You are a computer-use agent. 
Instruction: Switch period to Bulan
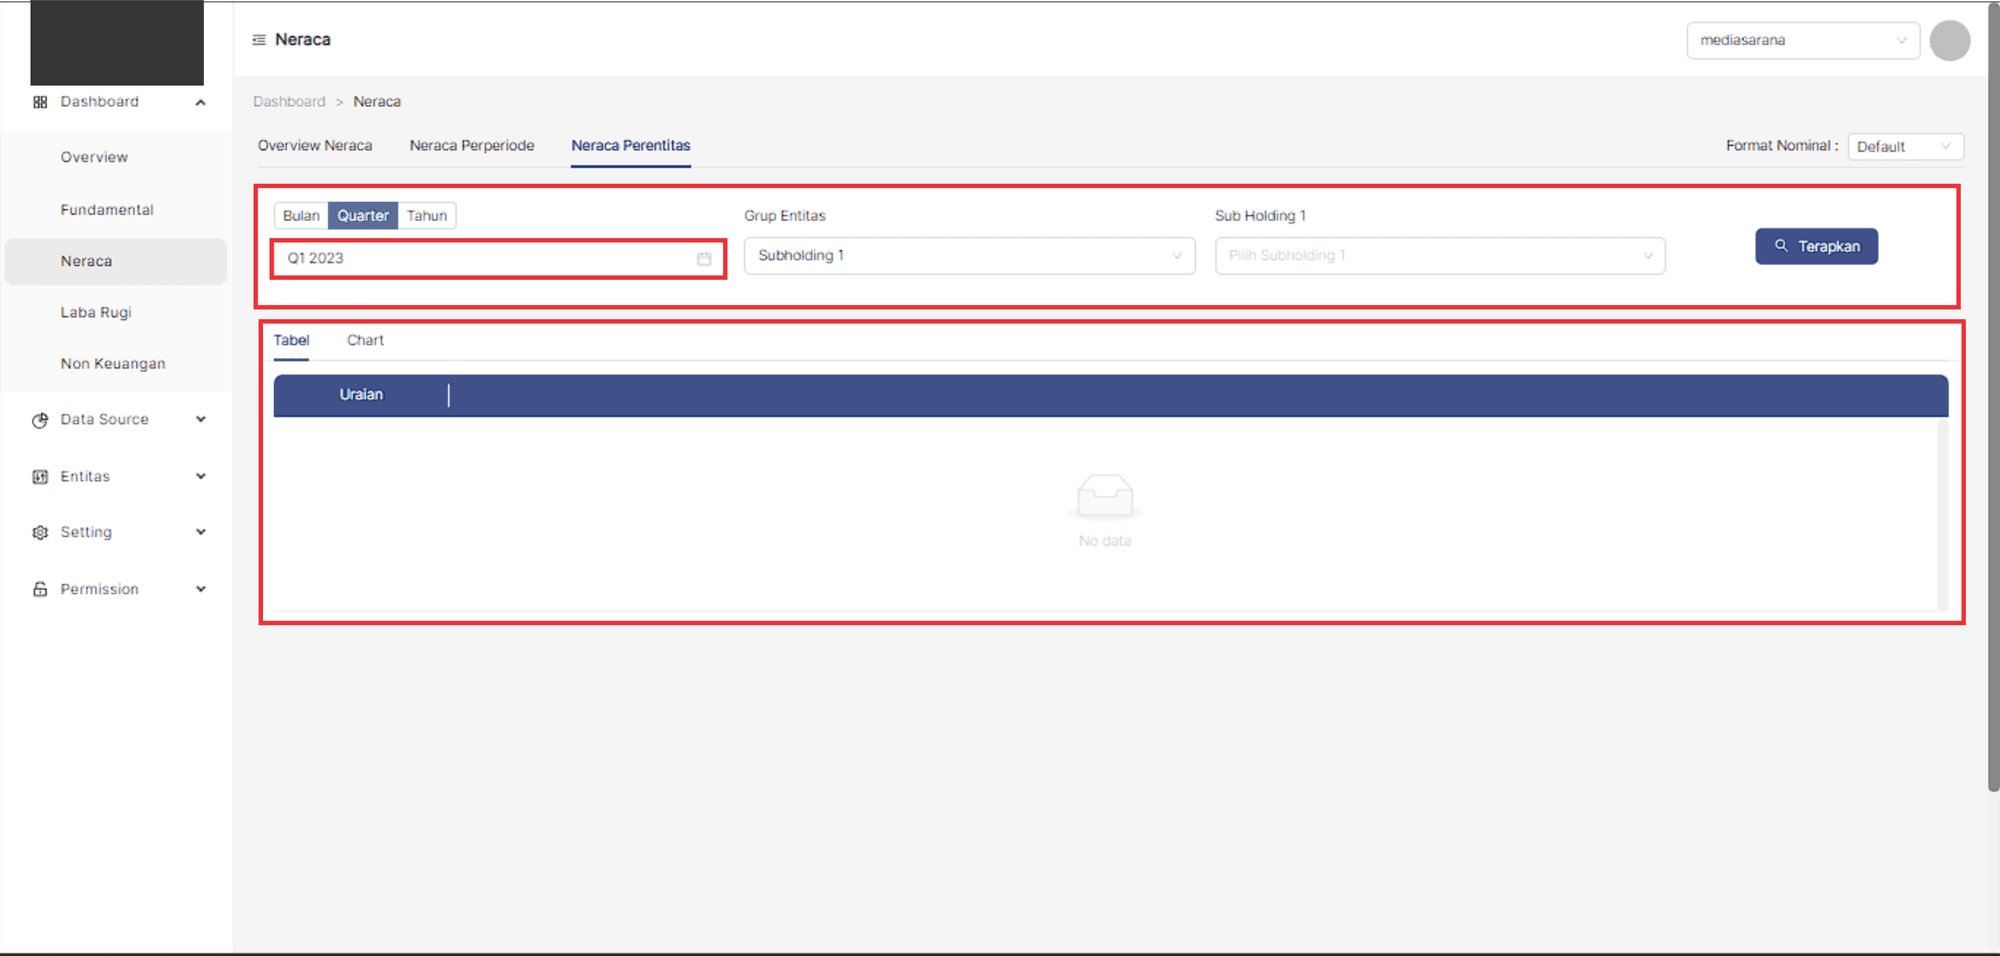click(301, 216)
